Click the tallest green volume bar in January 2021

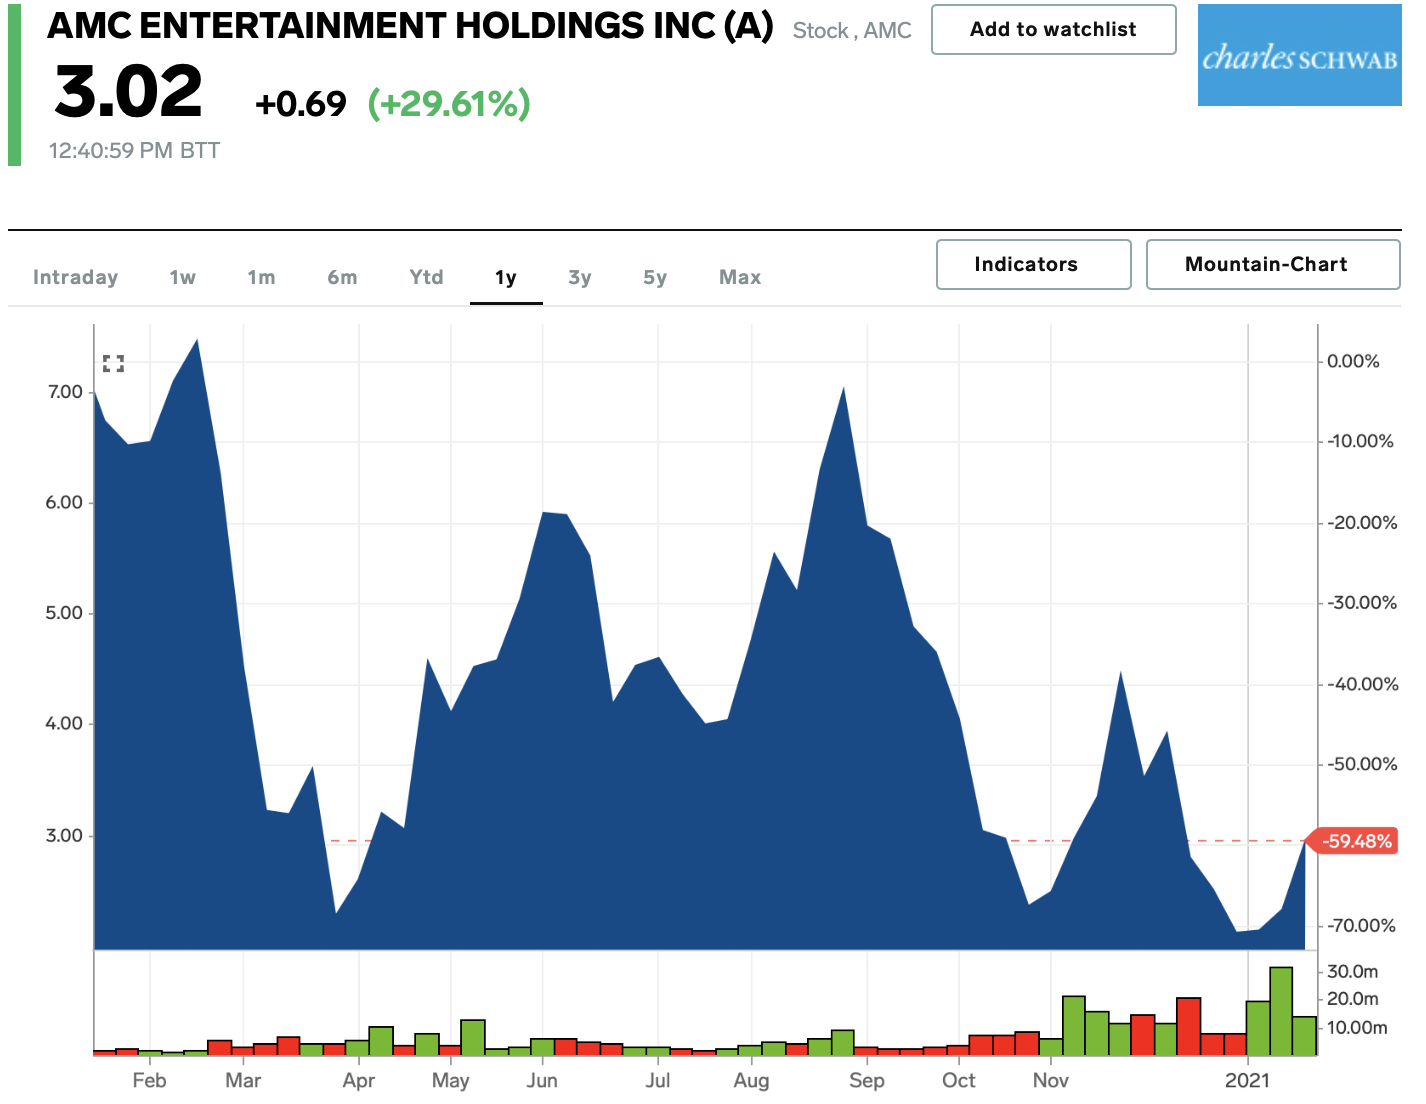(1281, 1011)
